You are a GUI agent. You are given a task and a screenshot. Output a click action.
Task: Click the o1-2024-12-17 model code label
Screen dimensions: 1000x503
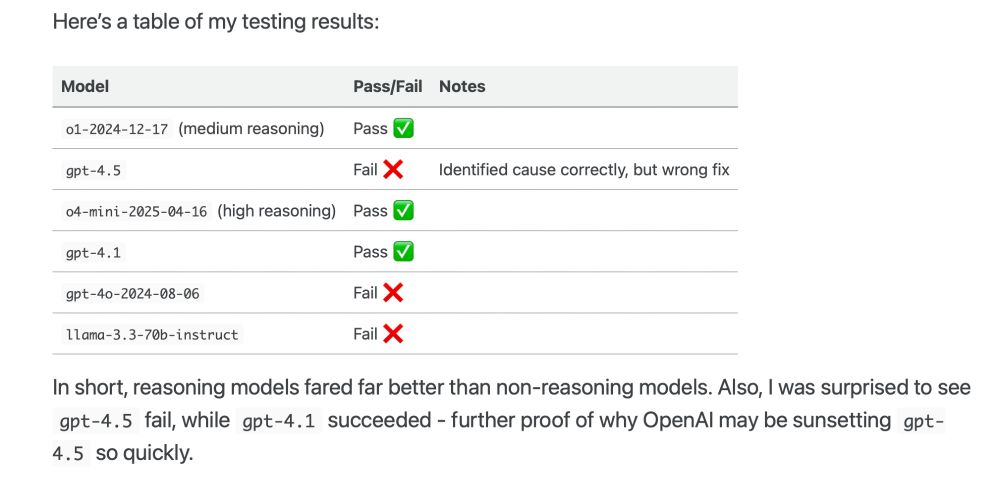117,129
